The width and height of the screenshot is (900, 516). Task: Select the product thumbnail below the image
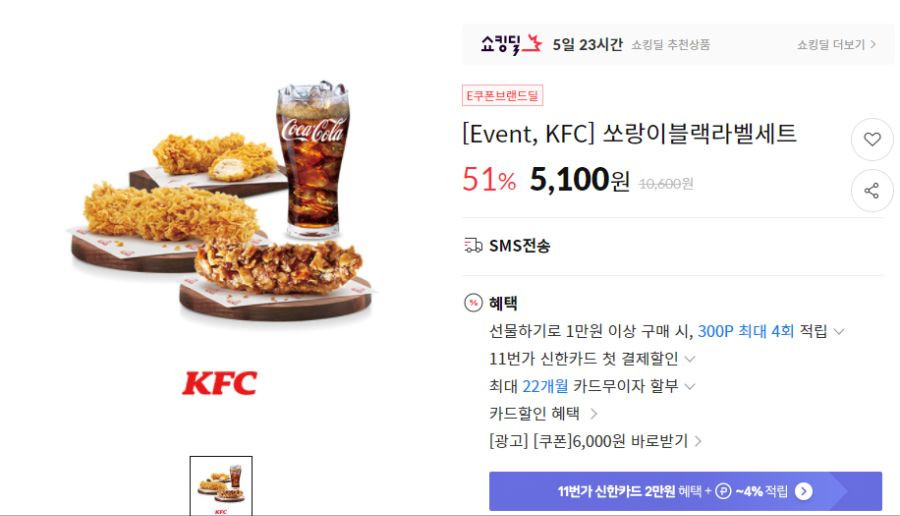point(221,486)
